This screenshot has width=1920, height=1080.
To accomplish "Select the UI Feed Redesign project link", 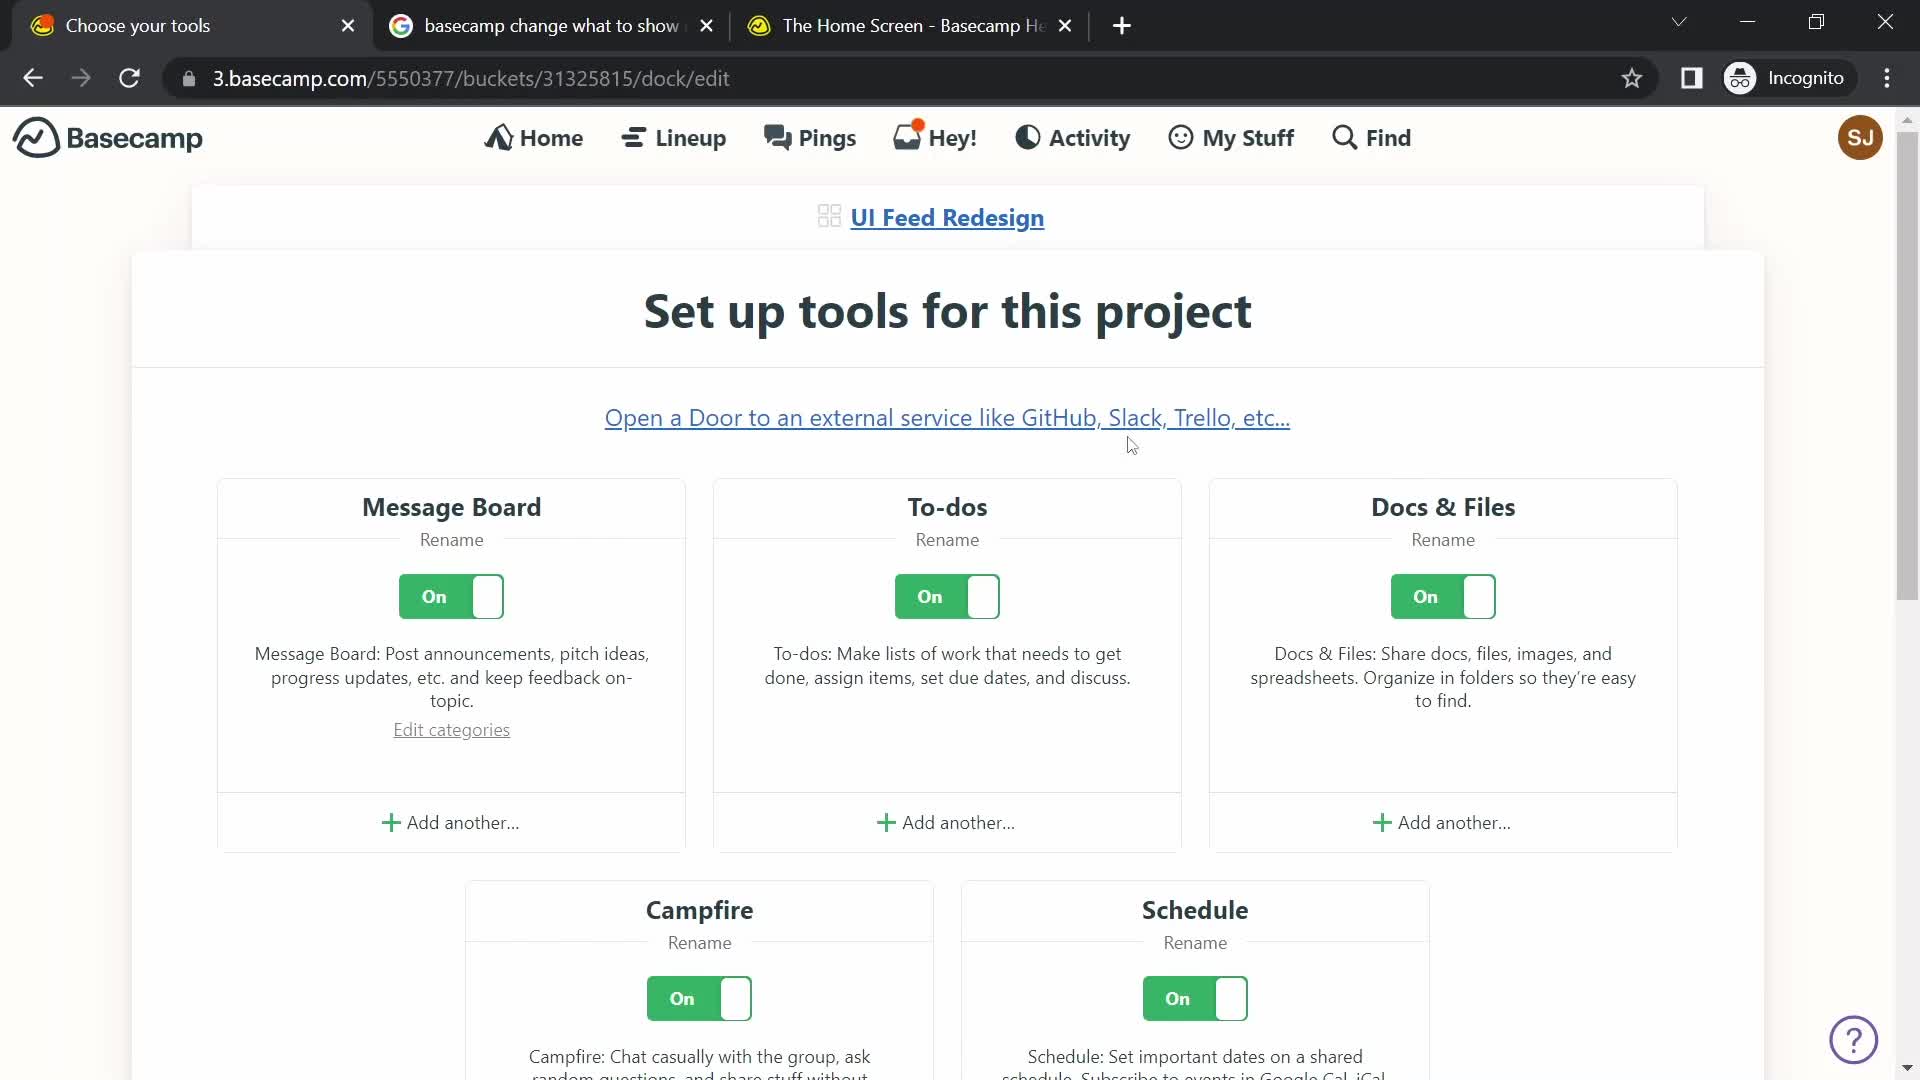I will pos(947,218).
